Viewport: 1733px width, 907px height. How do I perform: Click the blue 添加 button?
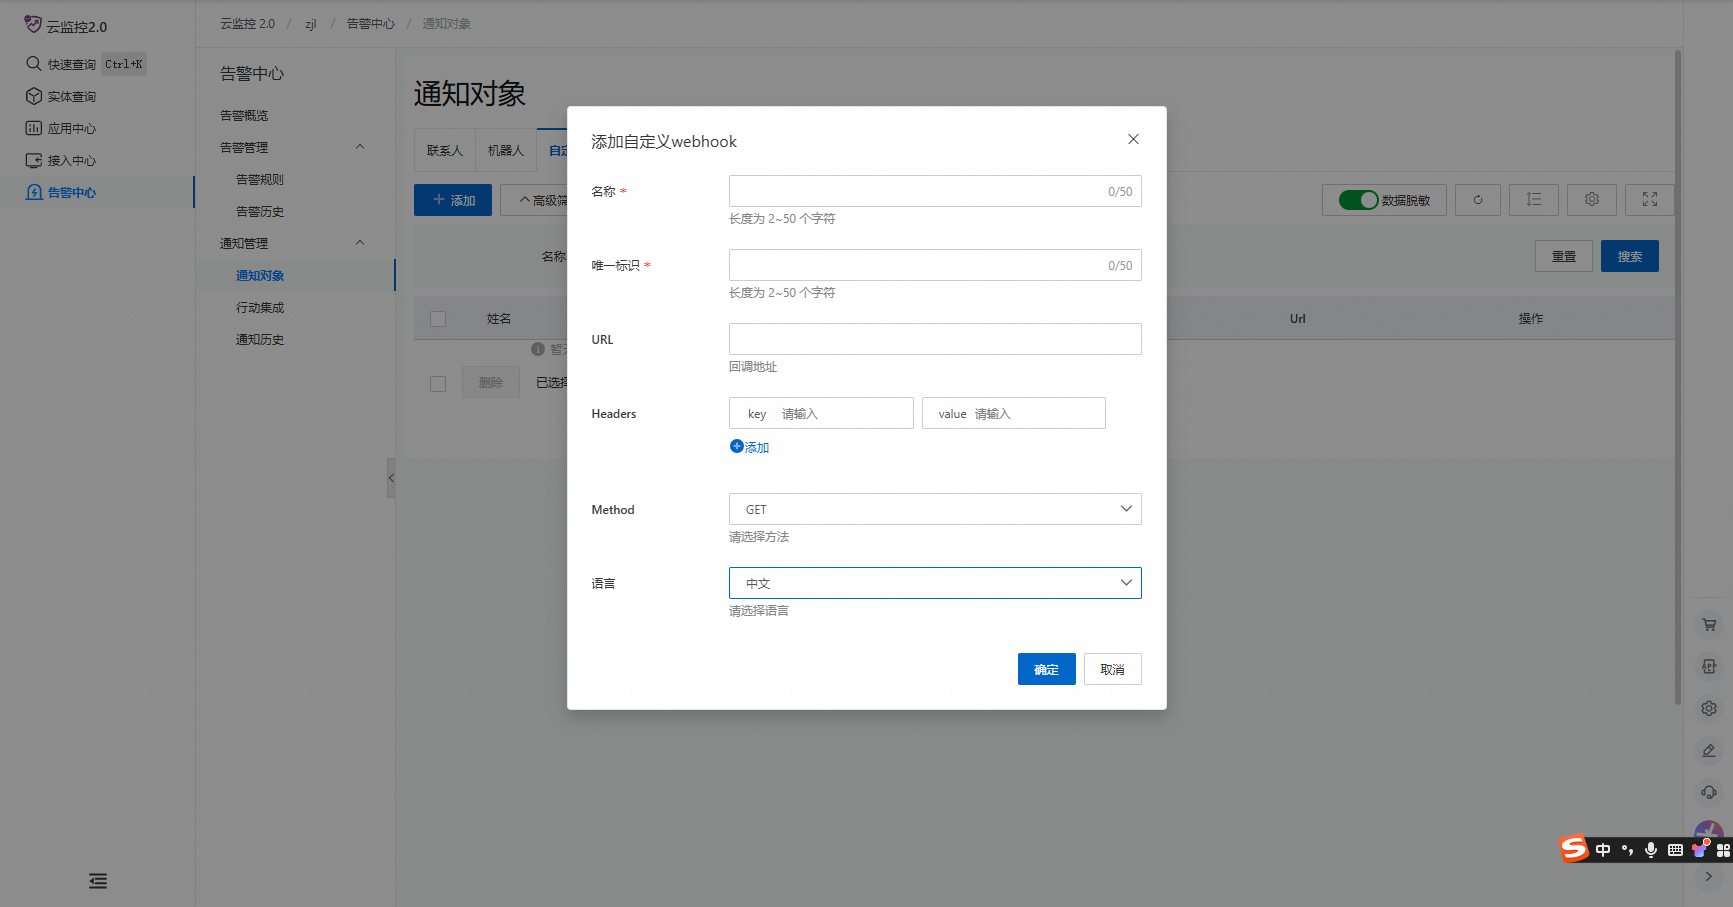coord(453,200)
